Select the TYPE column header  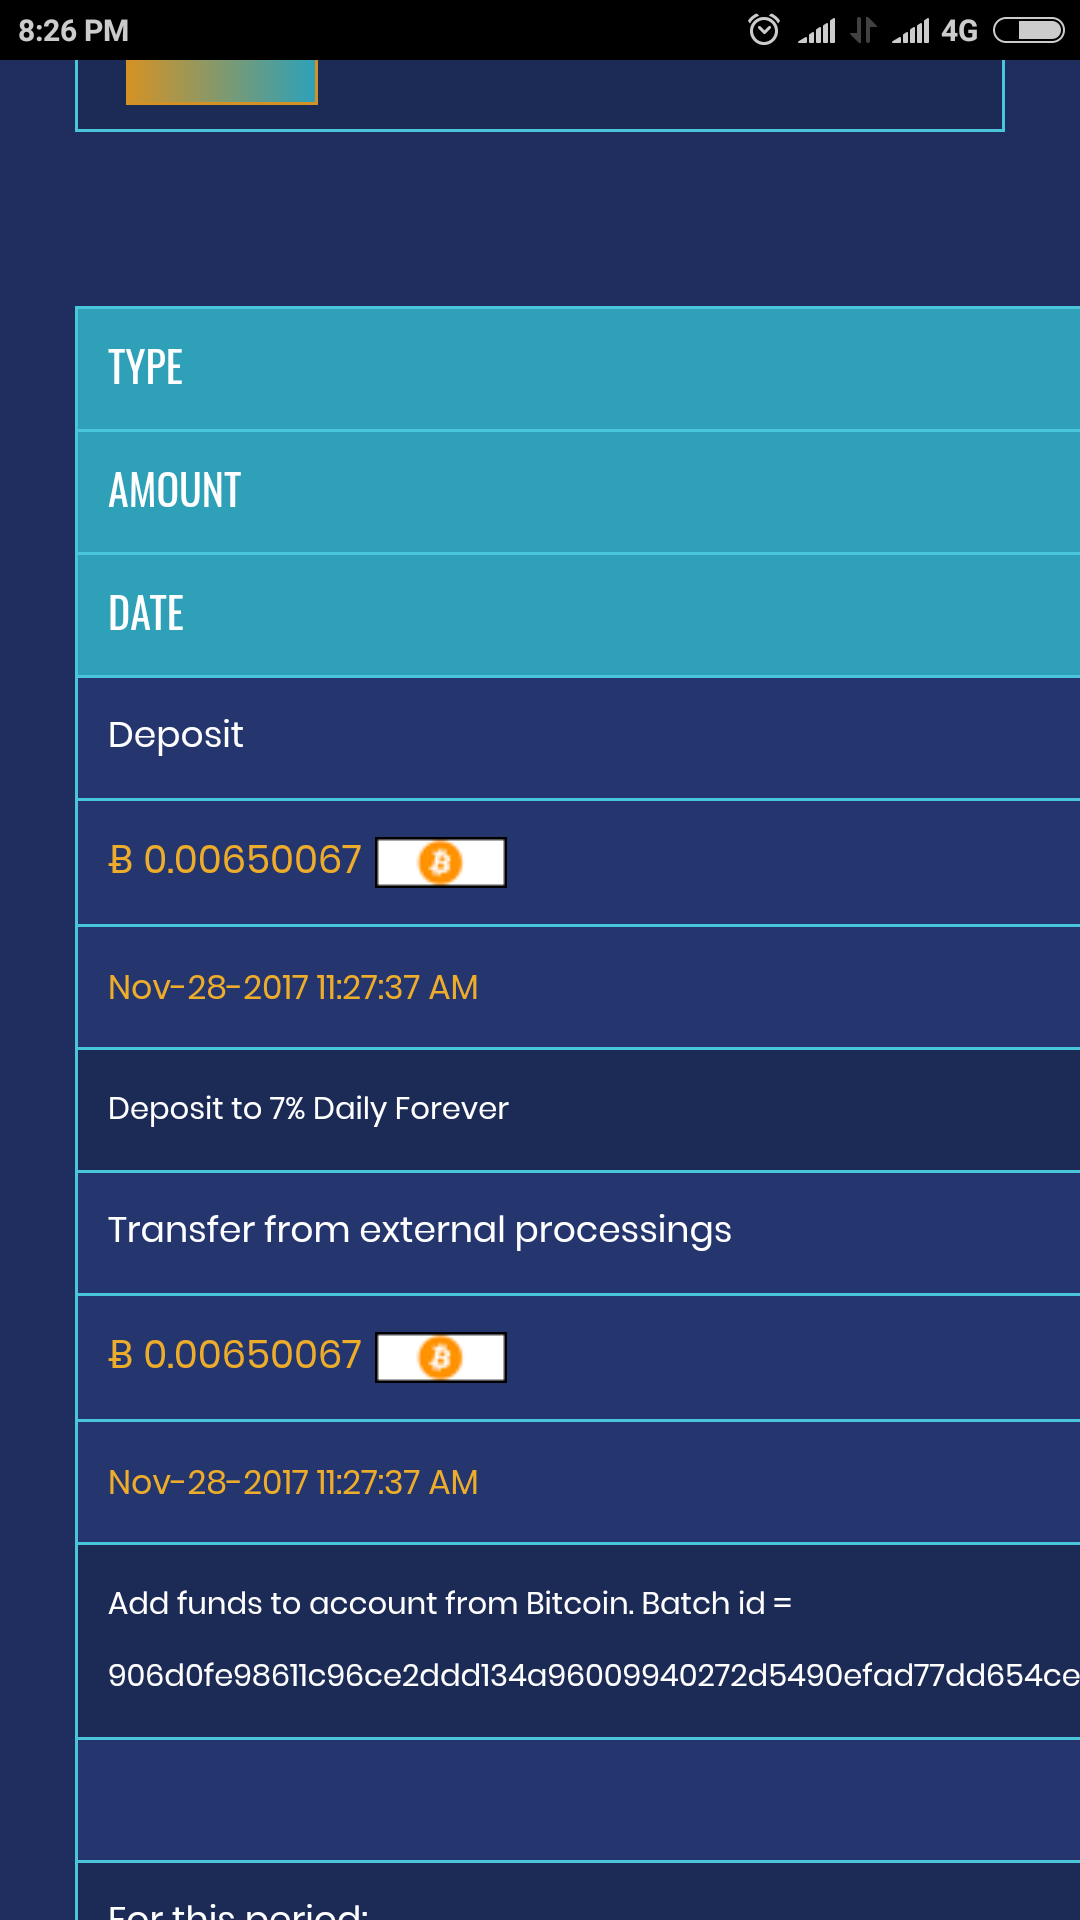146,368
